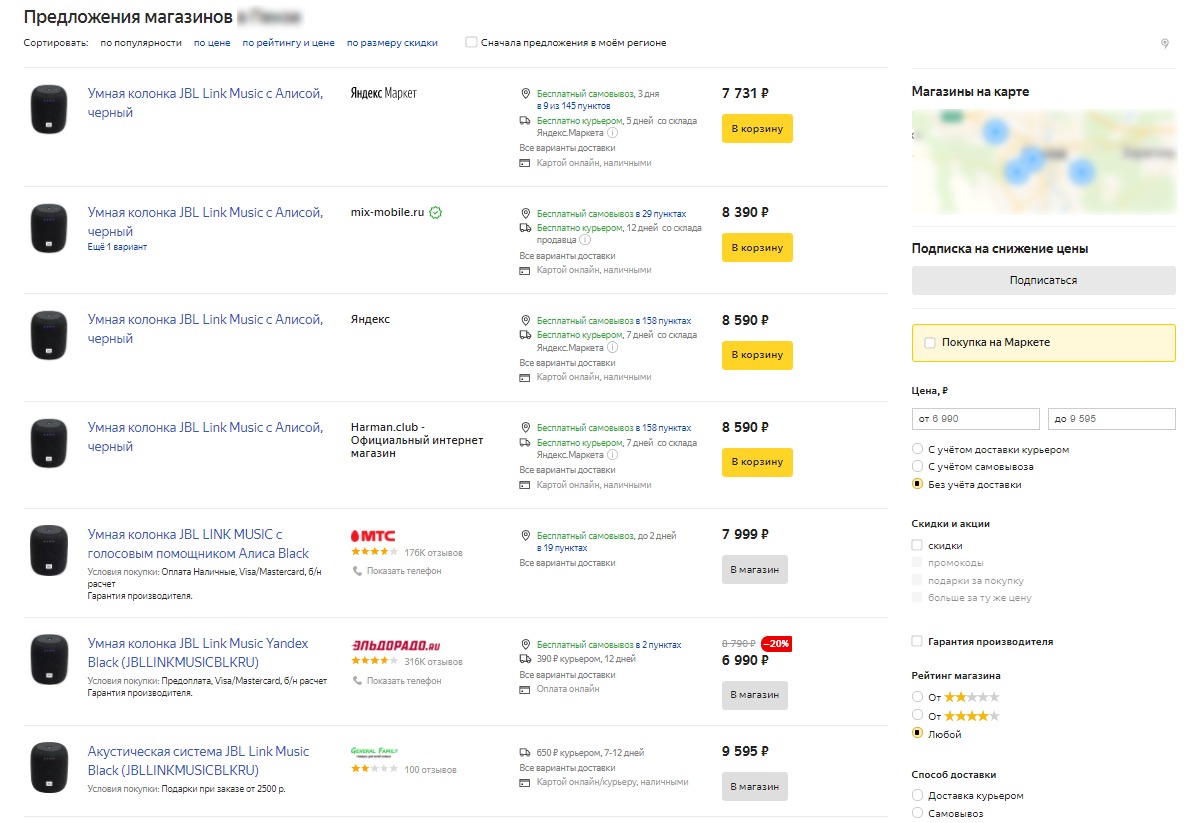Select Самовывоз delivery method
The height and width of the screenshot is (823, 1195).
pos(918,813)
